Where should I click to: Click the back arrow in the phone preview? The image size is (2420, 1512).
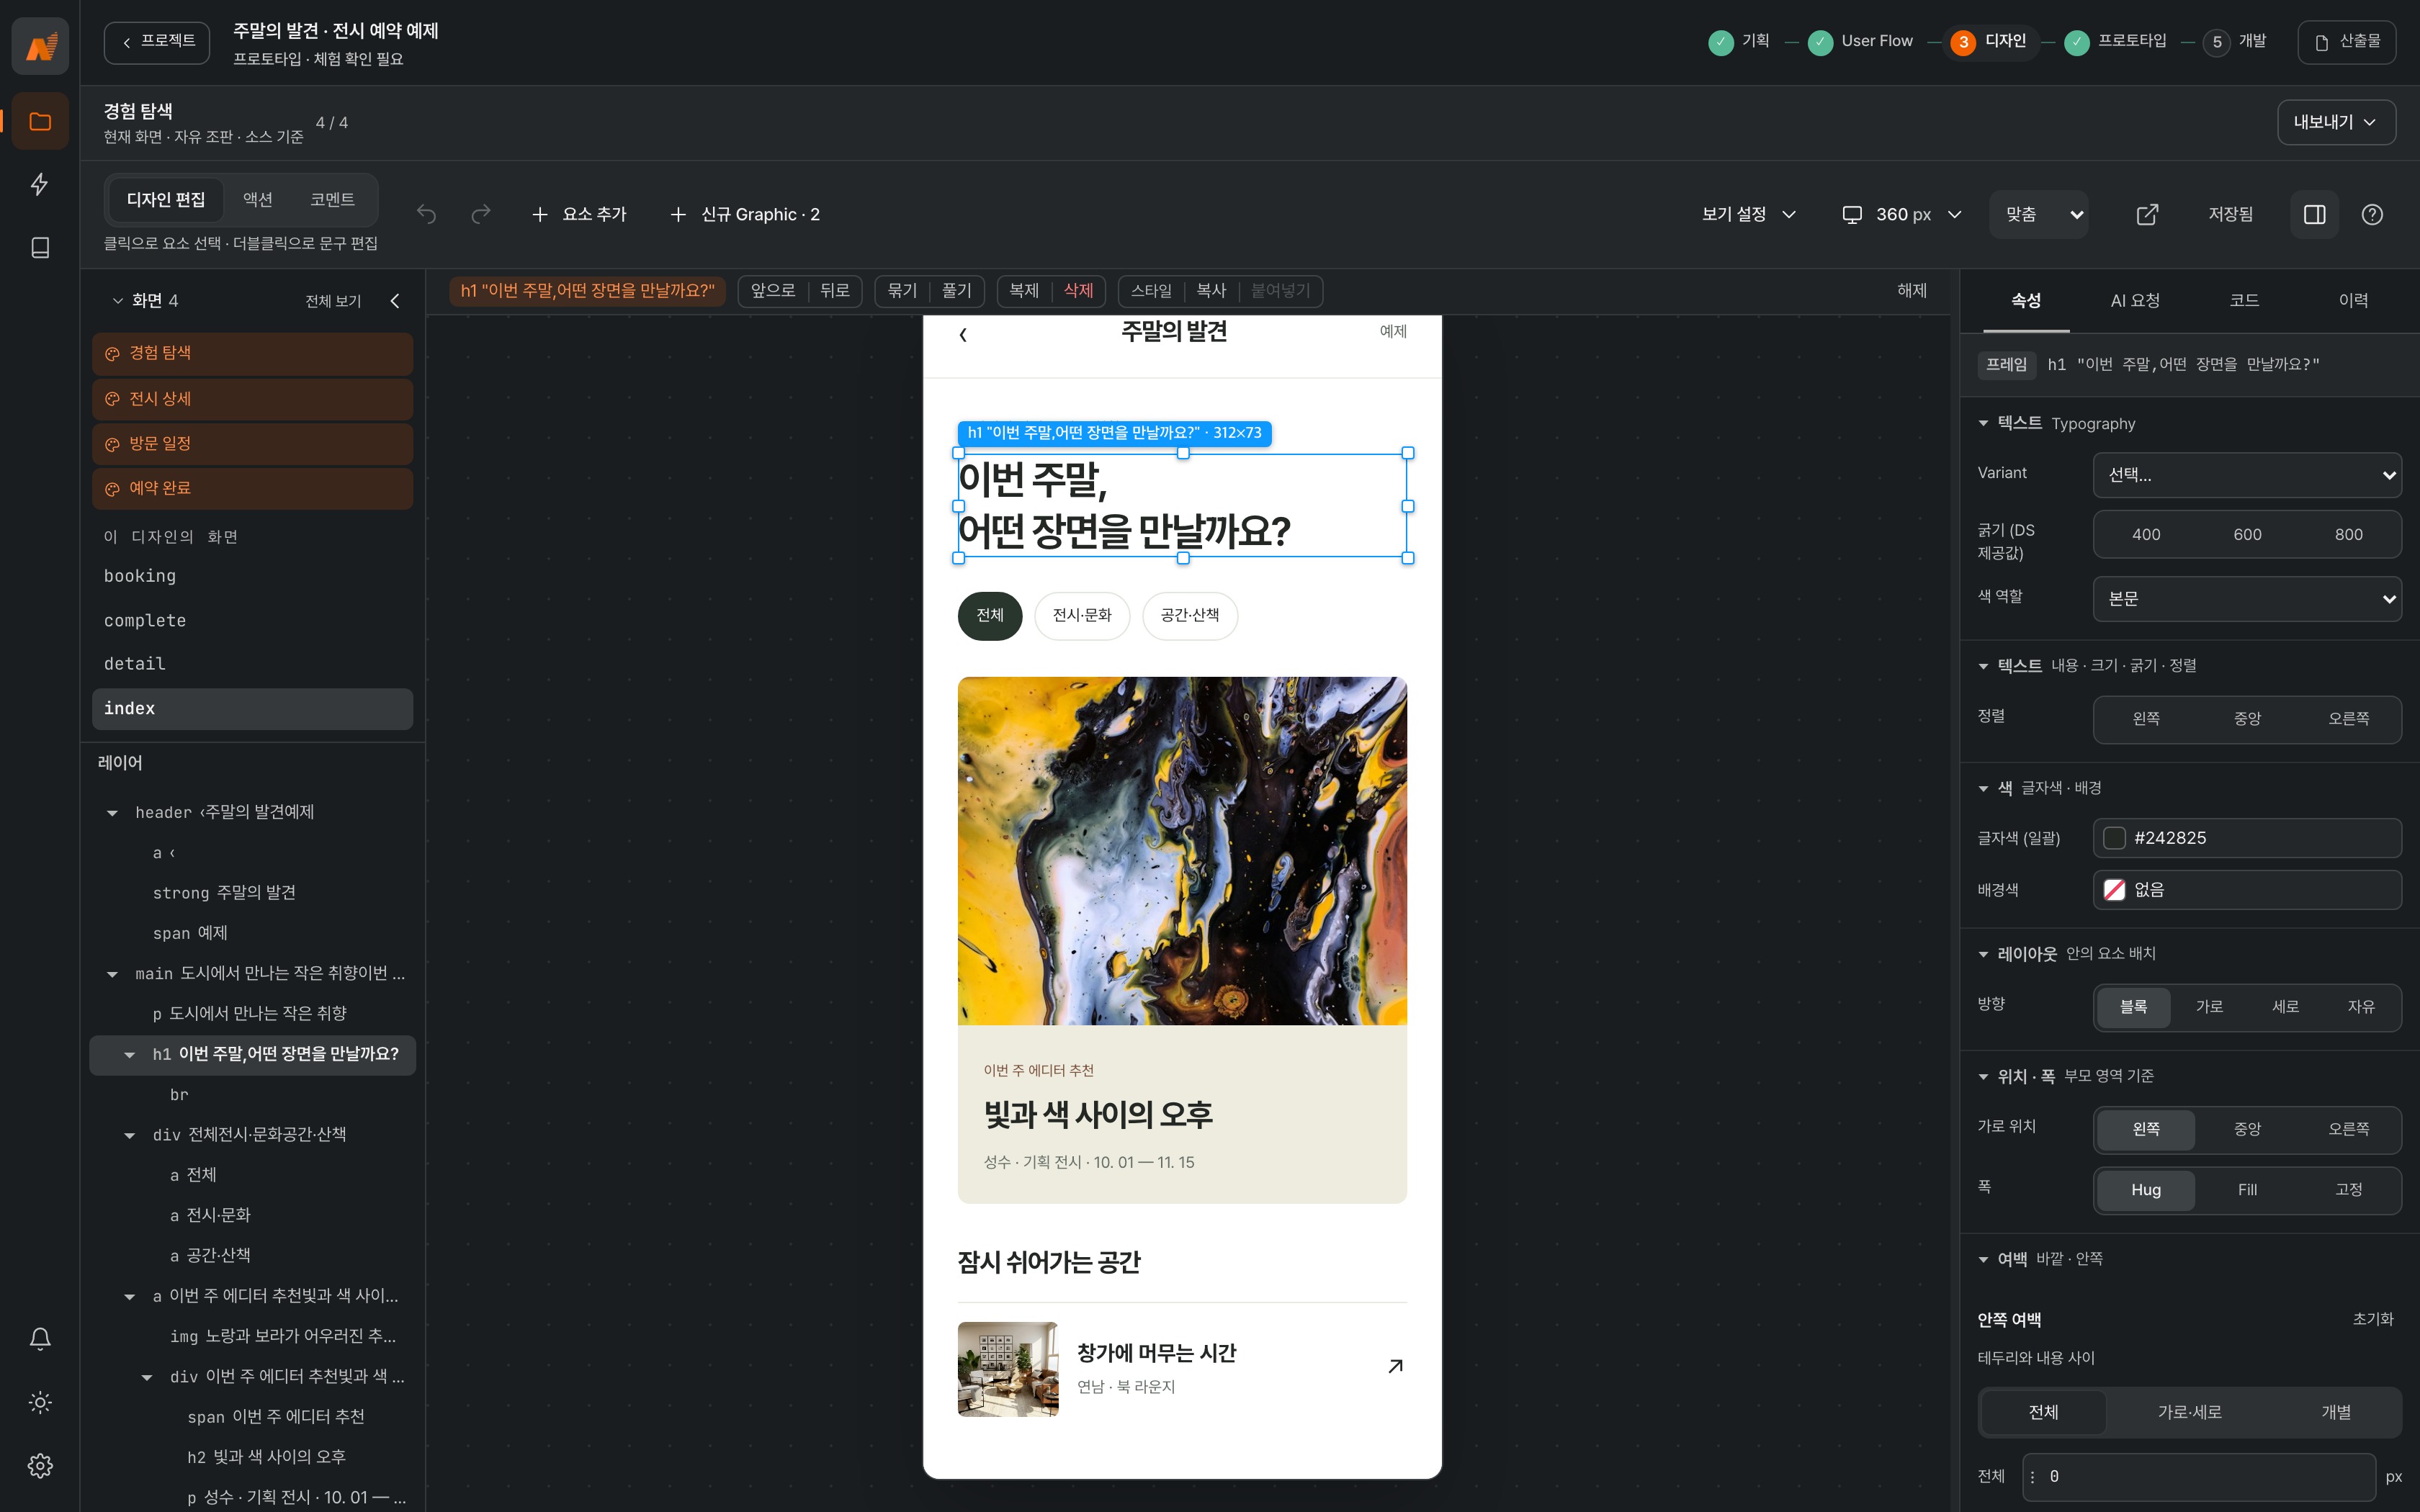tap(963, 335)
